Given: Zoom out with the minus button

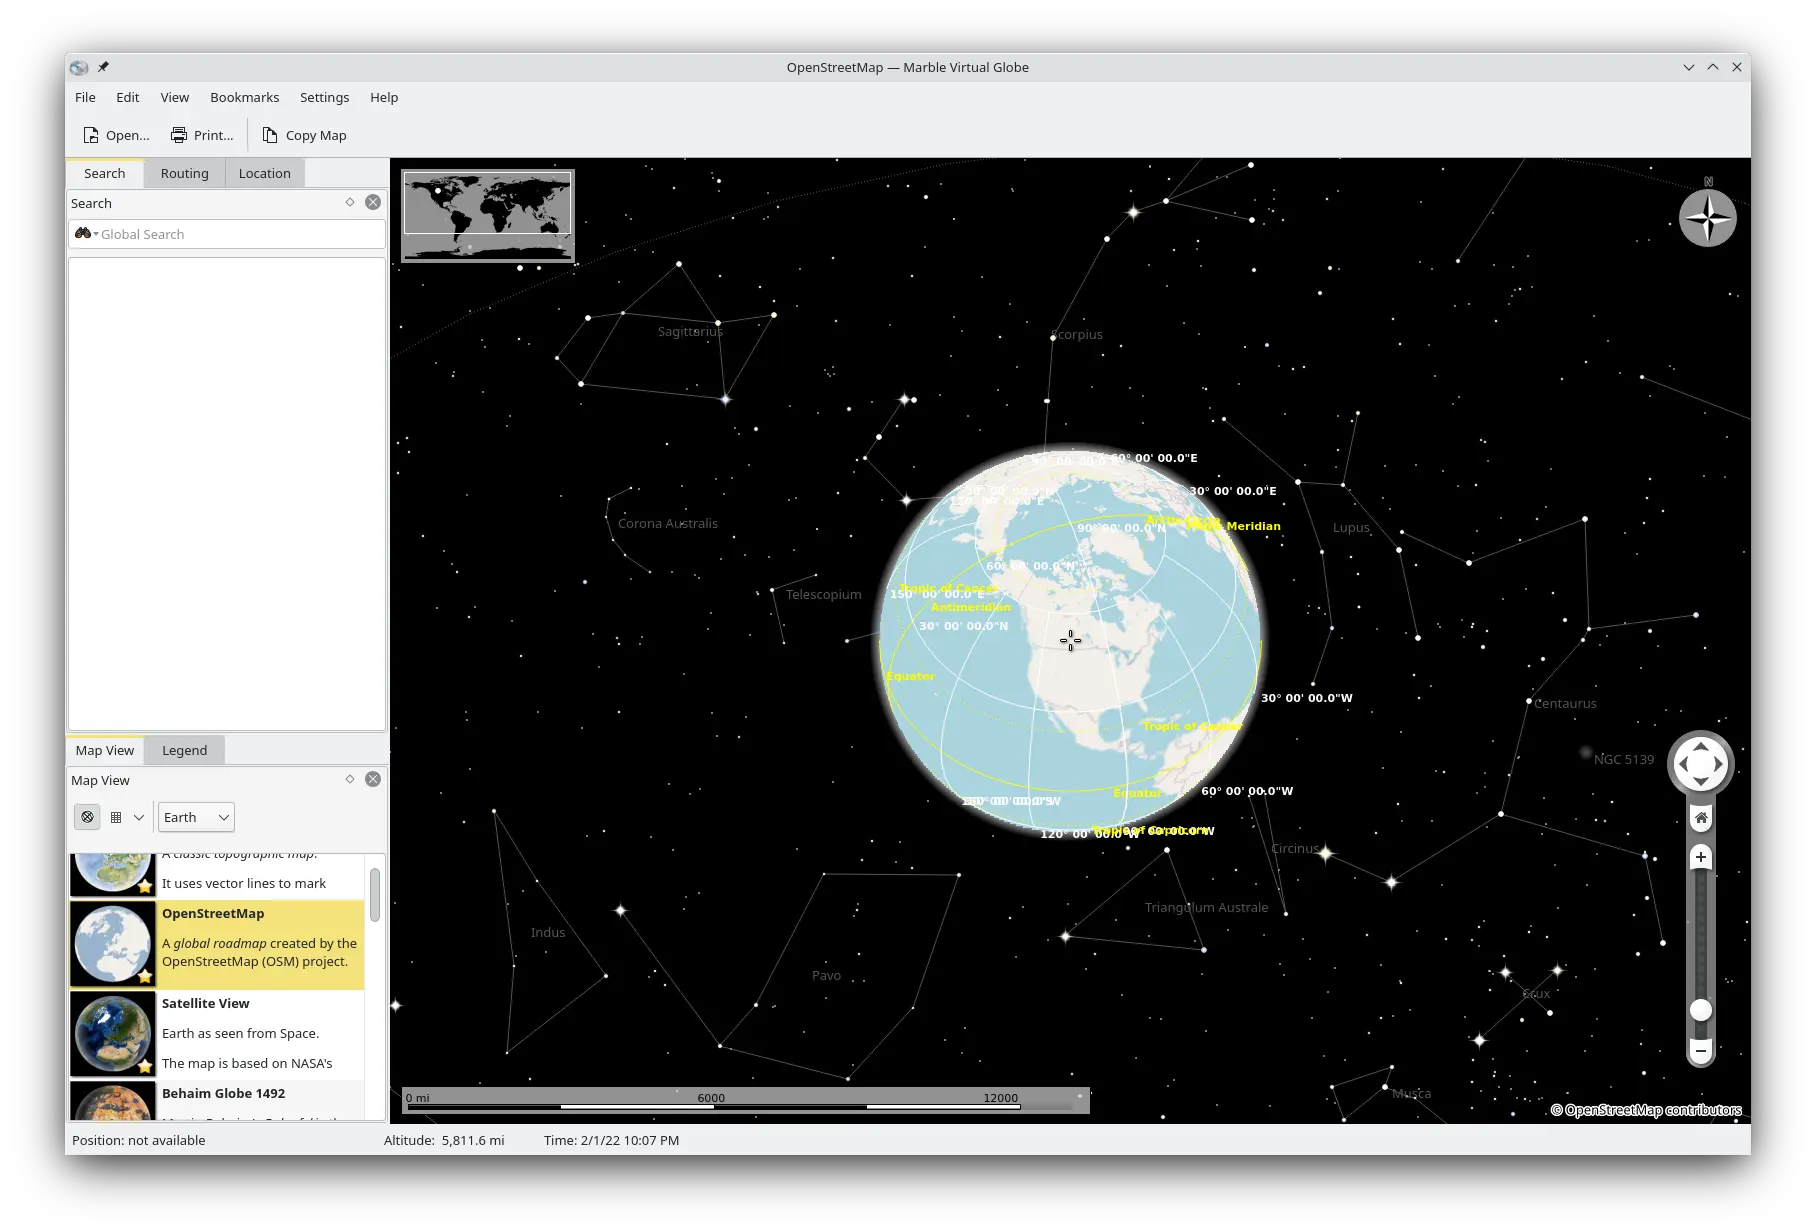Looking at the screenshot, I should 1701,1050.
